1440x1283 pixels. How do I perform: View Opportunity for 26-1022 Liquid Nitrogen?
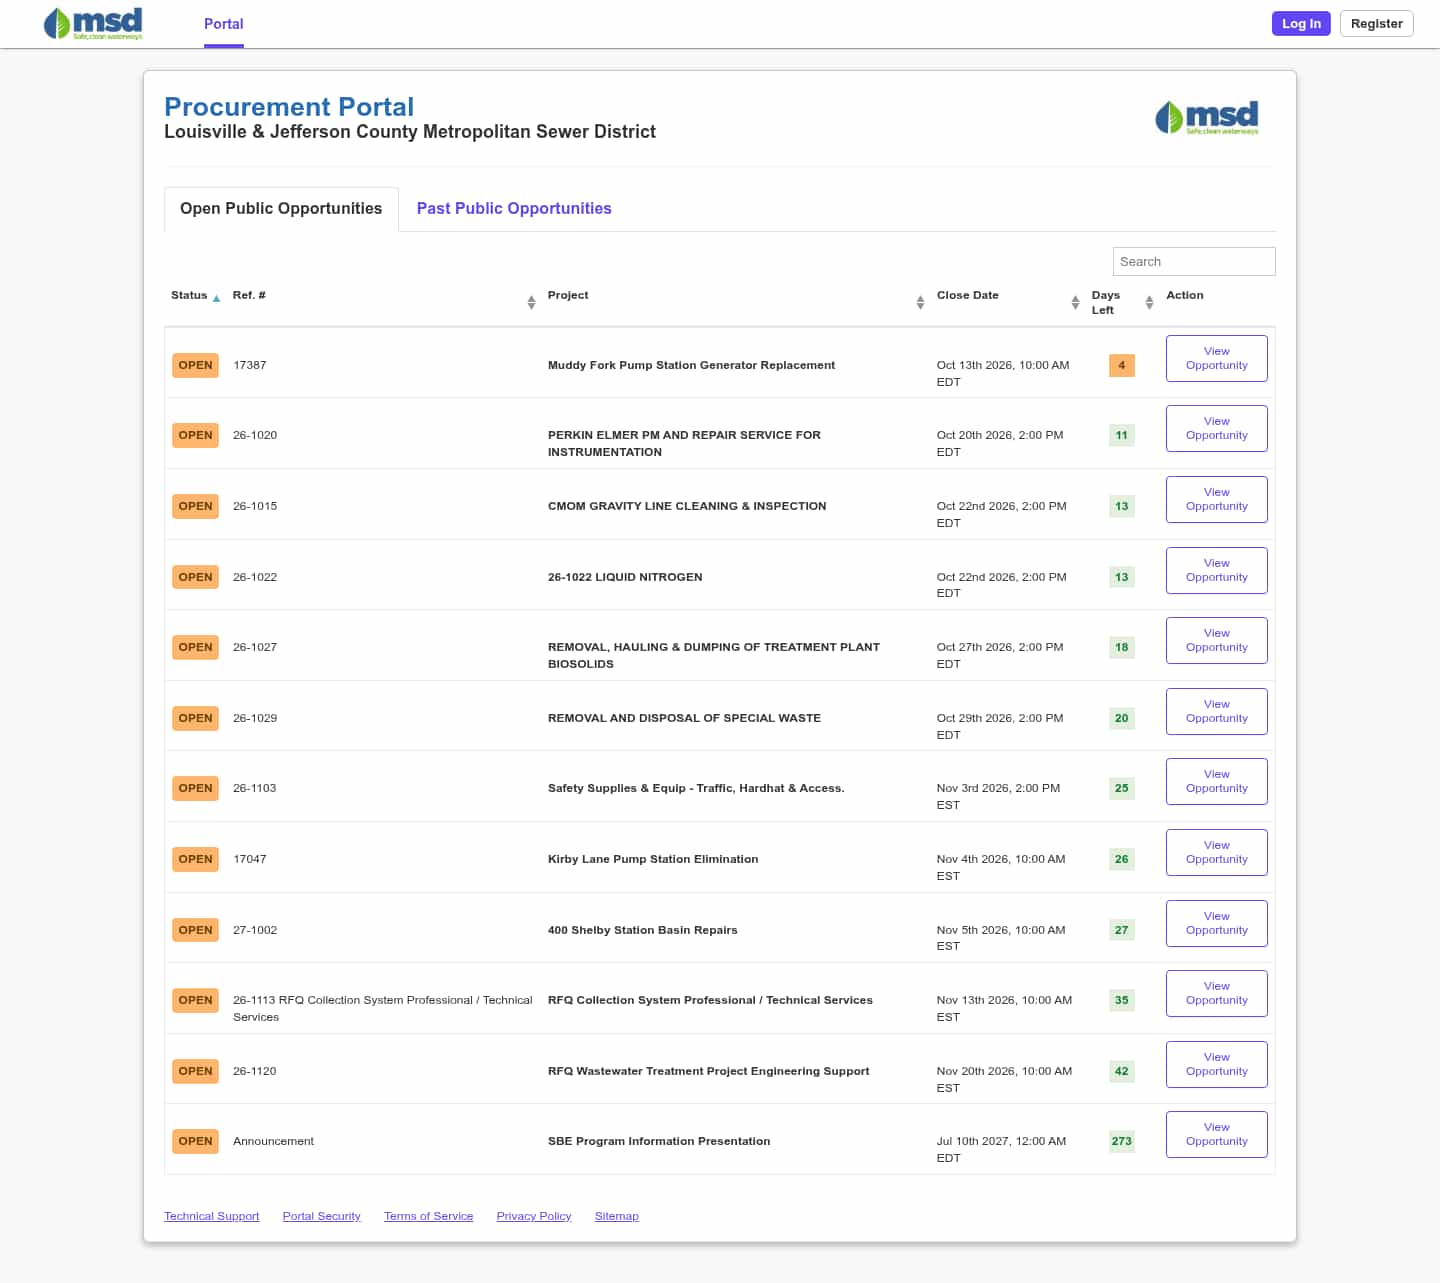coord(1216,570)
